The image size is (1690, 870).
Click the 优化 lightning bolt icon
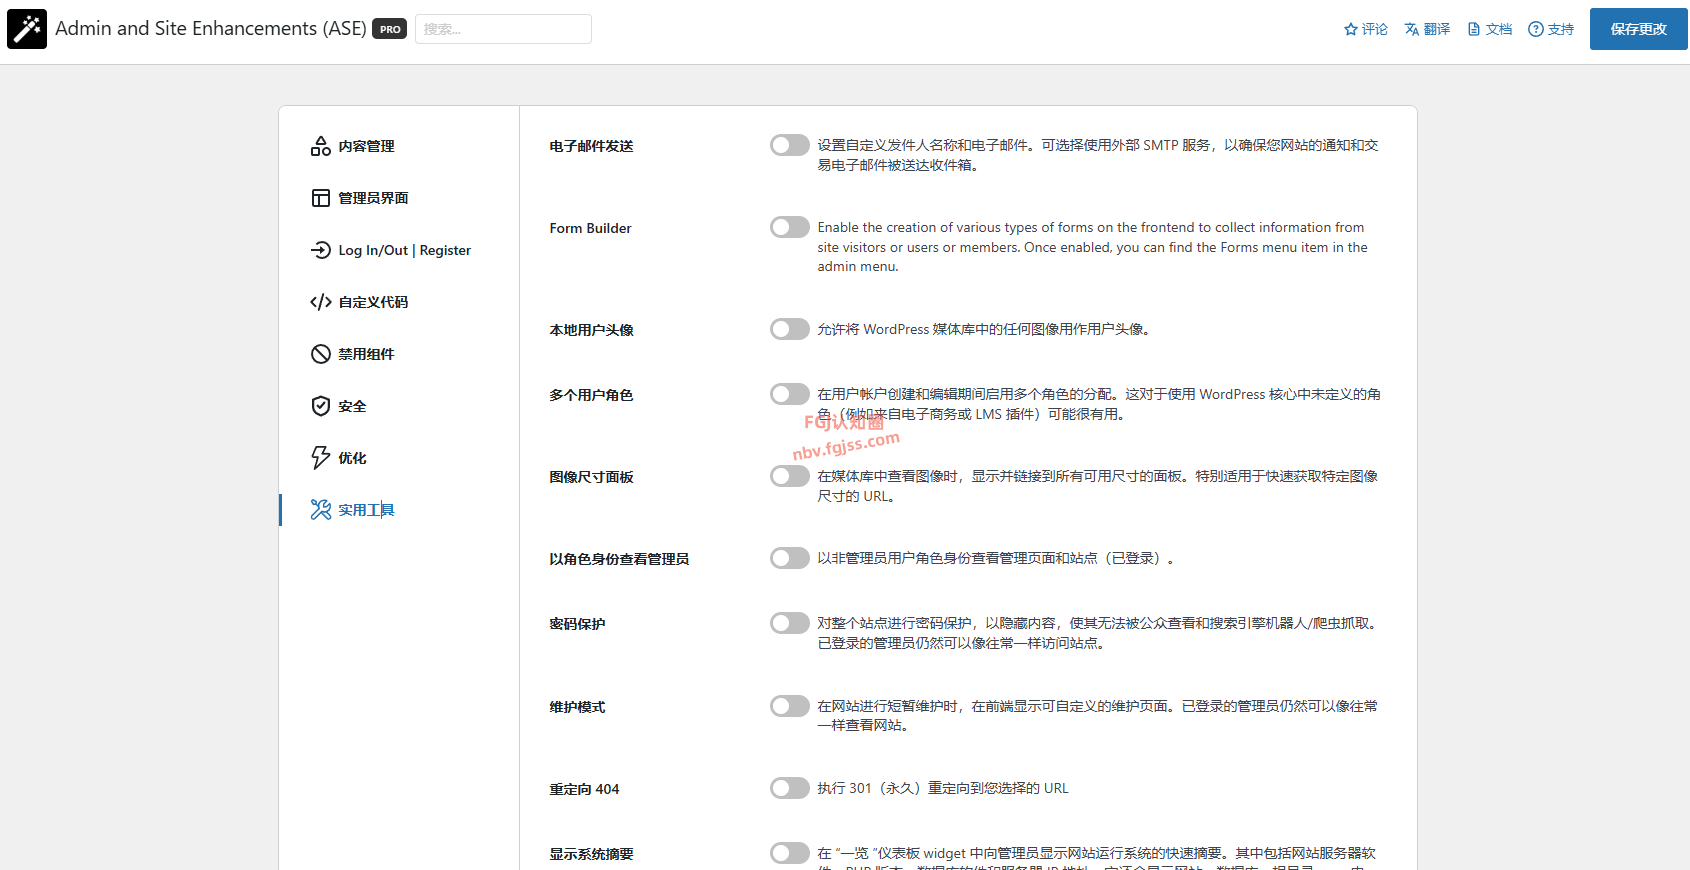click(x=321, y=458)
